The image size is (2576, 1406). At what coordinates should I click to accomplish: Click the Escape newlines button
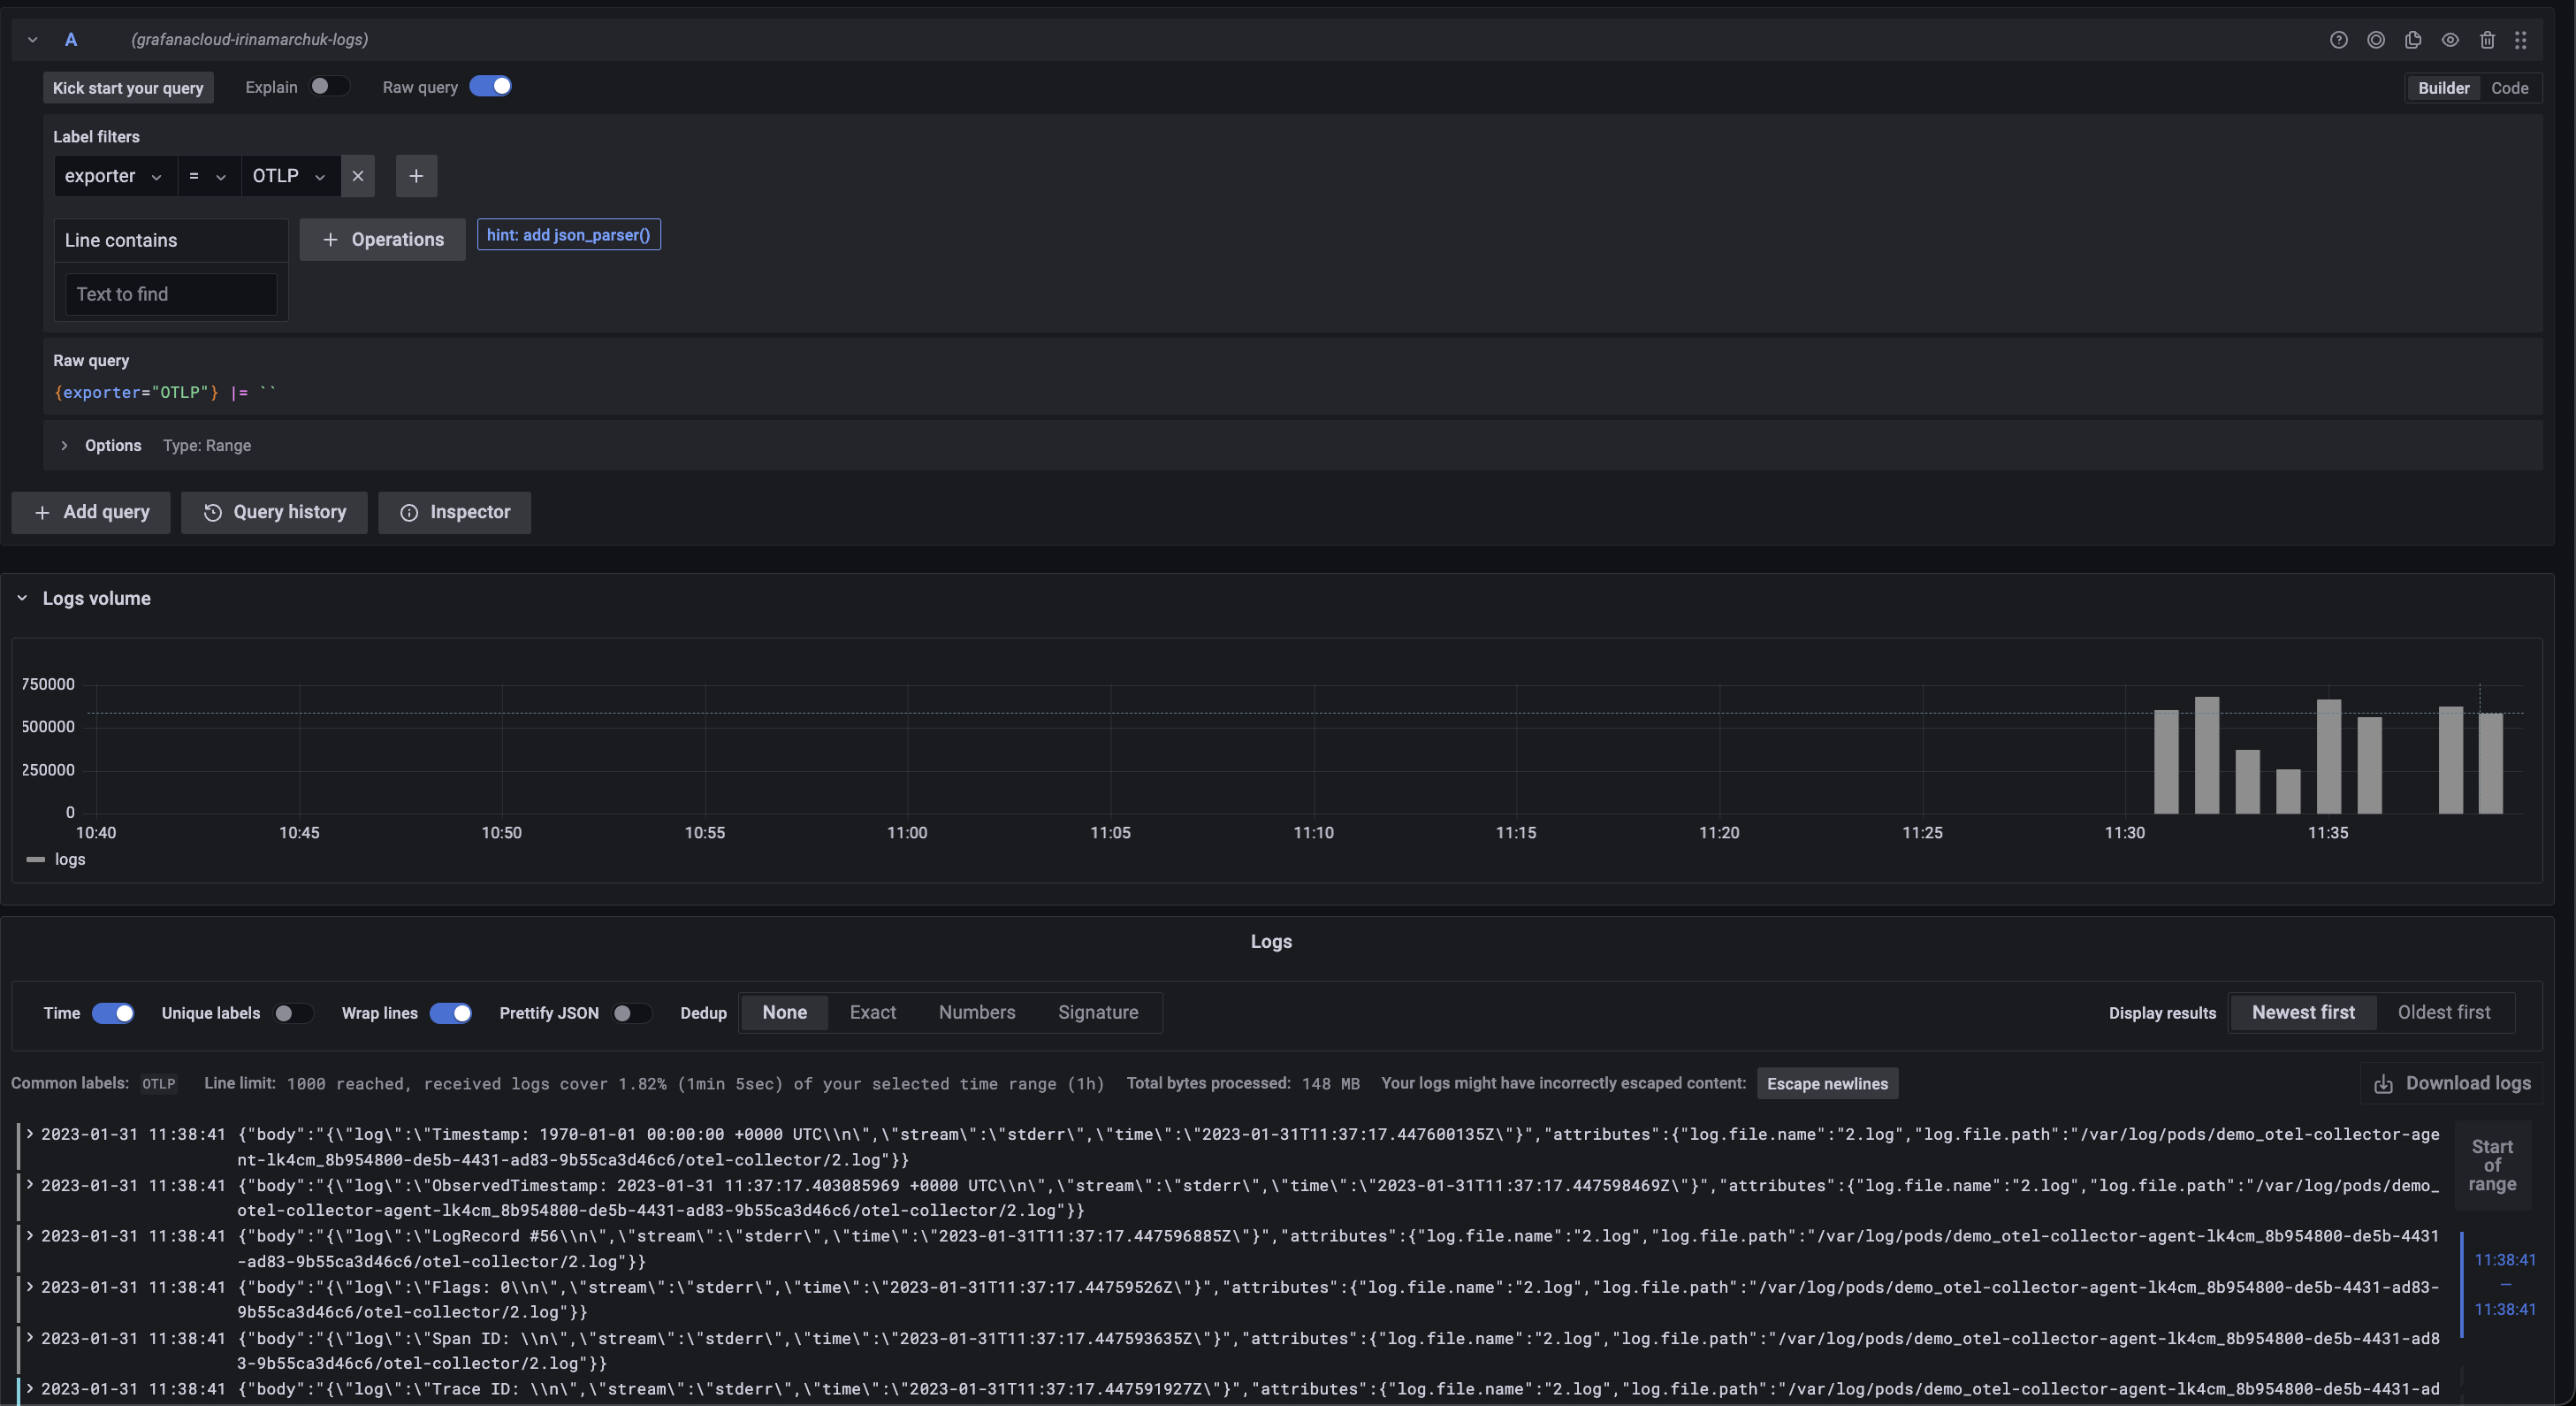tap(1827, 1083)
